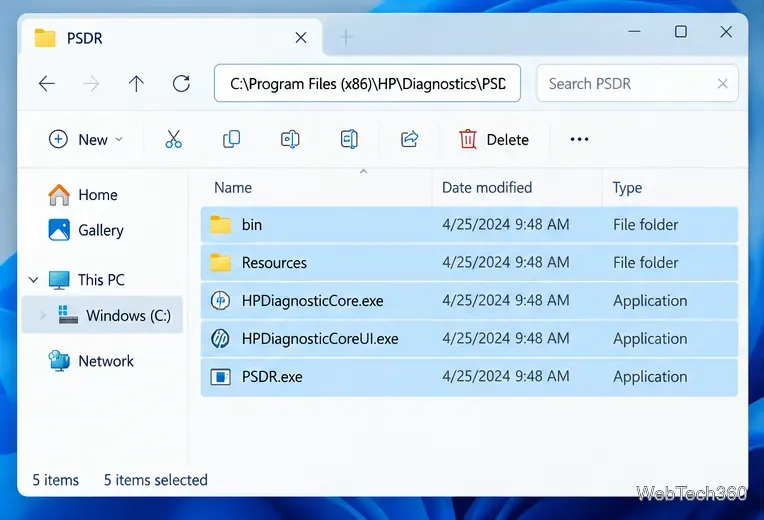This screenshot has height=520, width=764.
Task: Go up one folder level
Action: click(136, 84)
